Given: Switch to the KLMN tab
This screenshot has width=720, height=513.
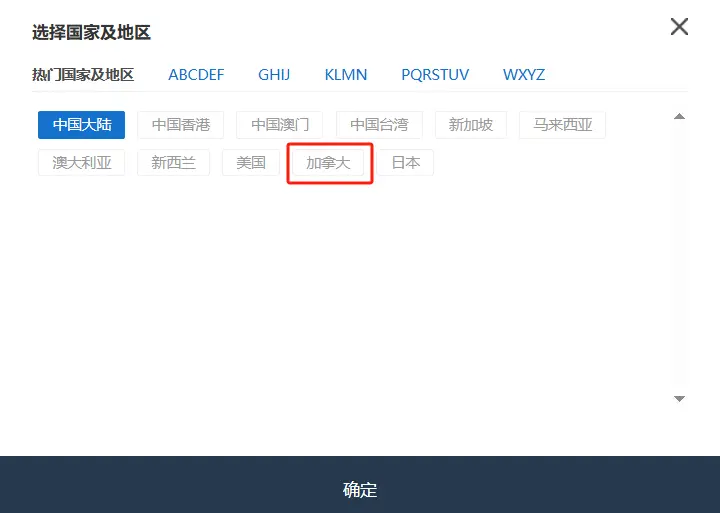Looking at the screenshot, I should [x=346, y=75].
